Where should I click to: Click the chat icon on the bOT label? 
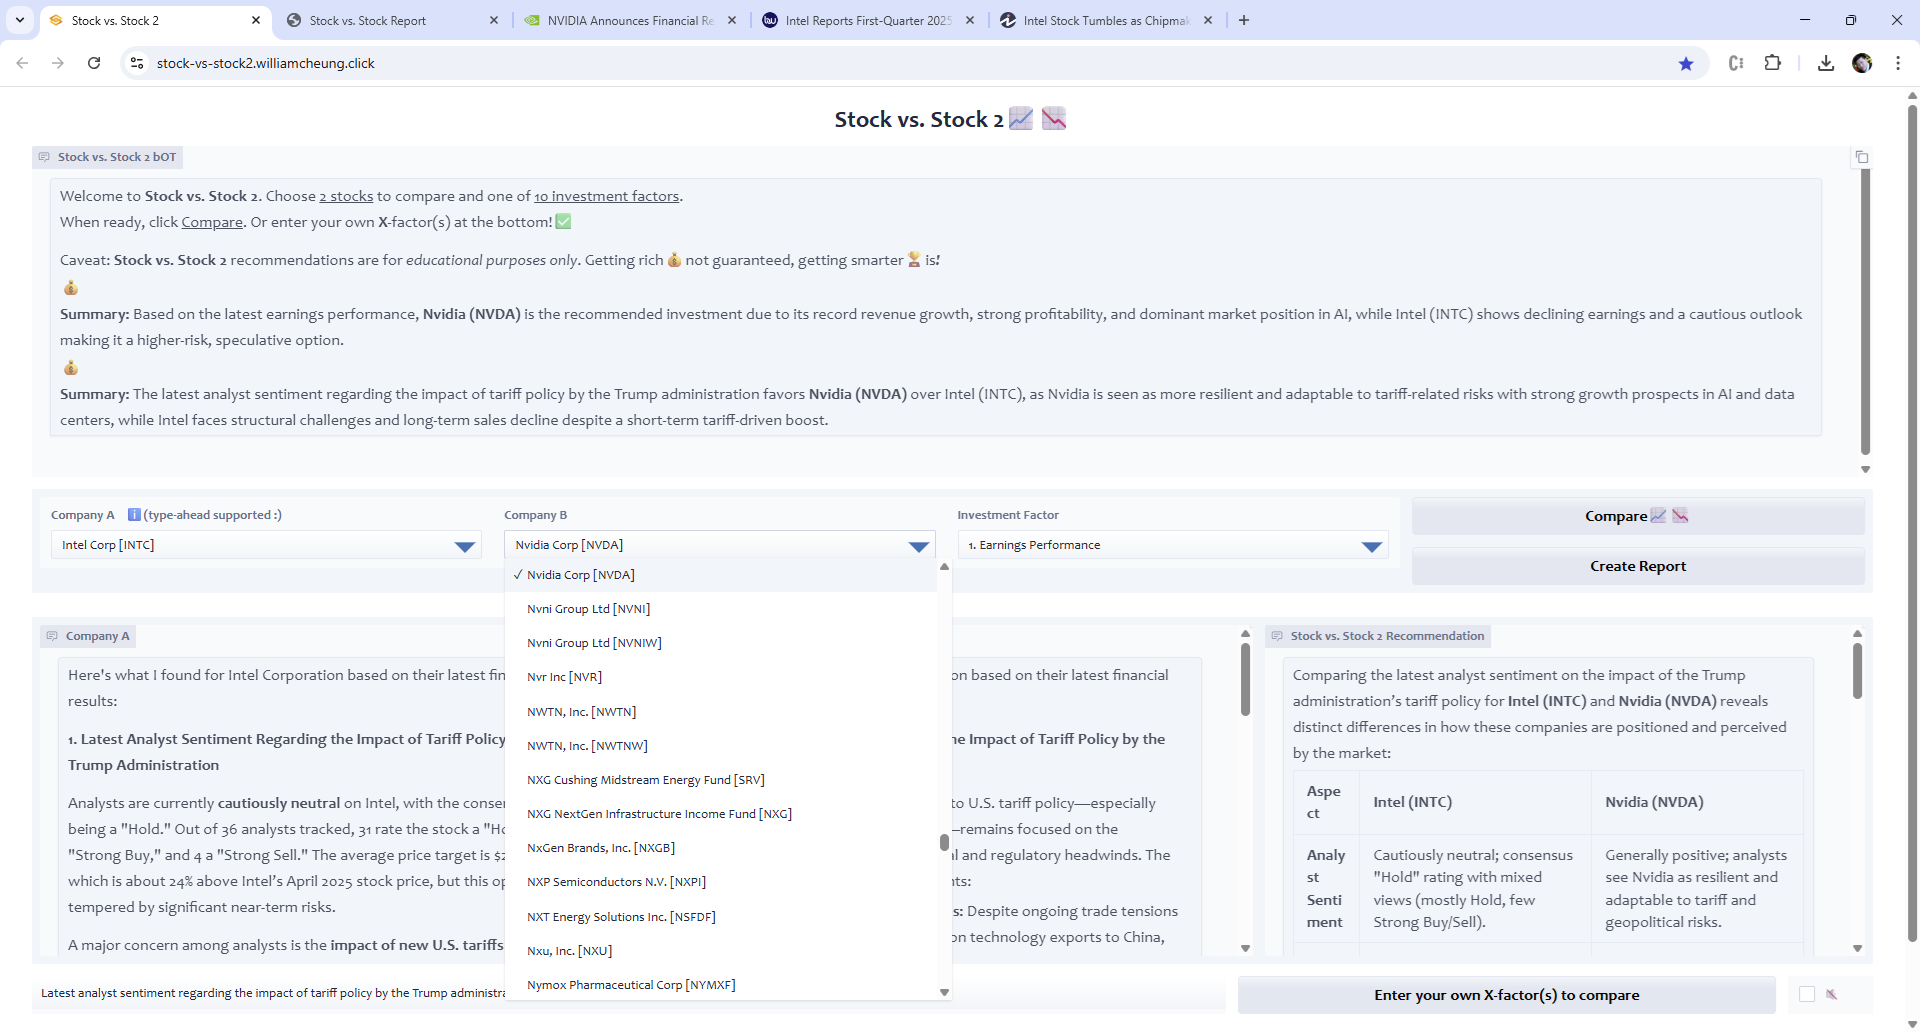[x=44, y=157]
